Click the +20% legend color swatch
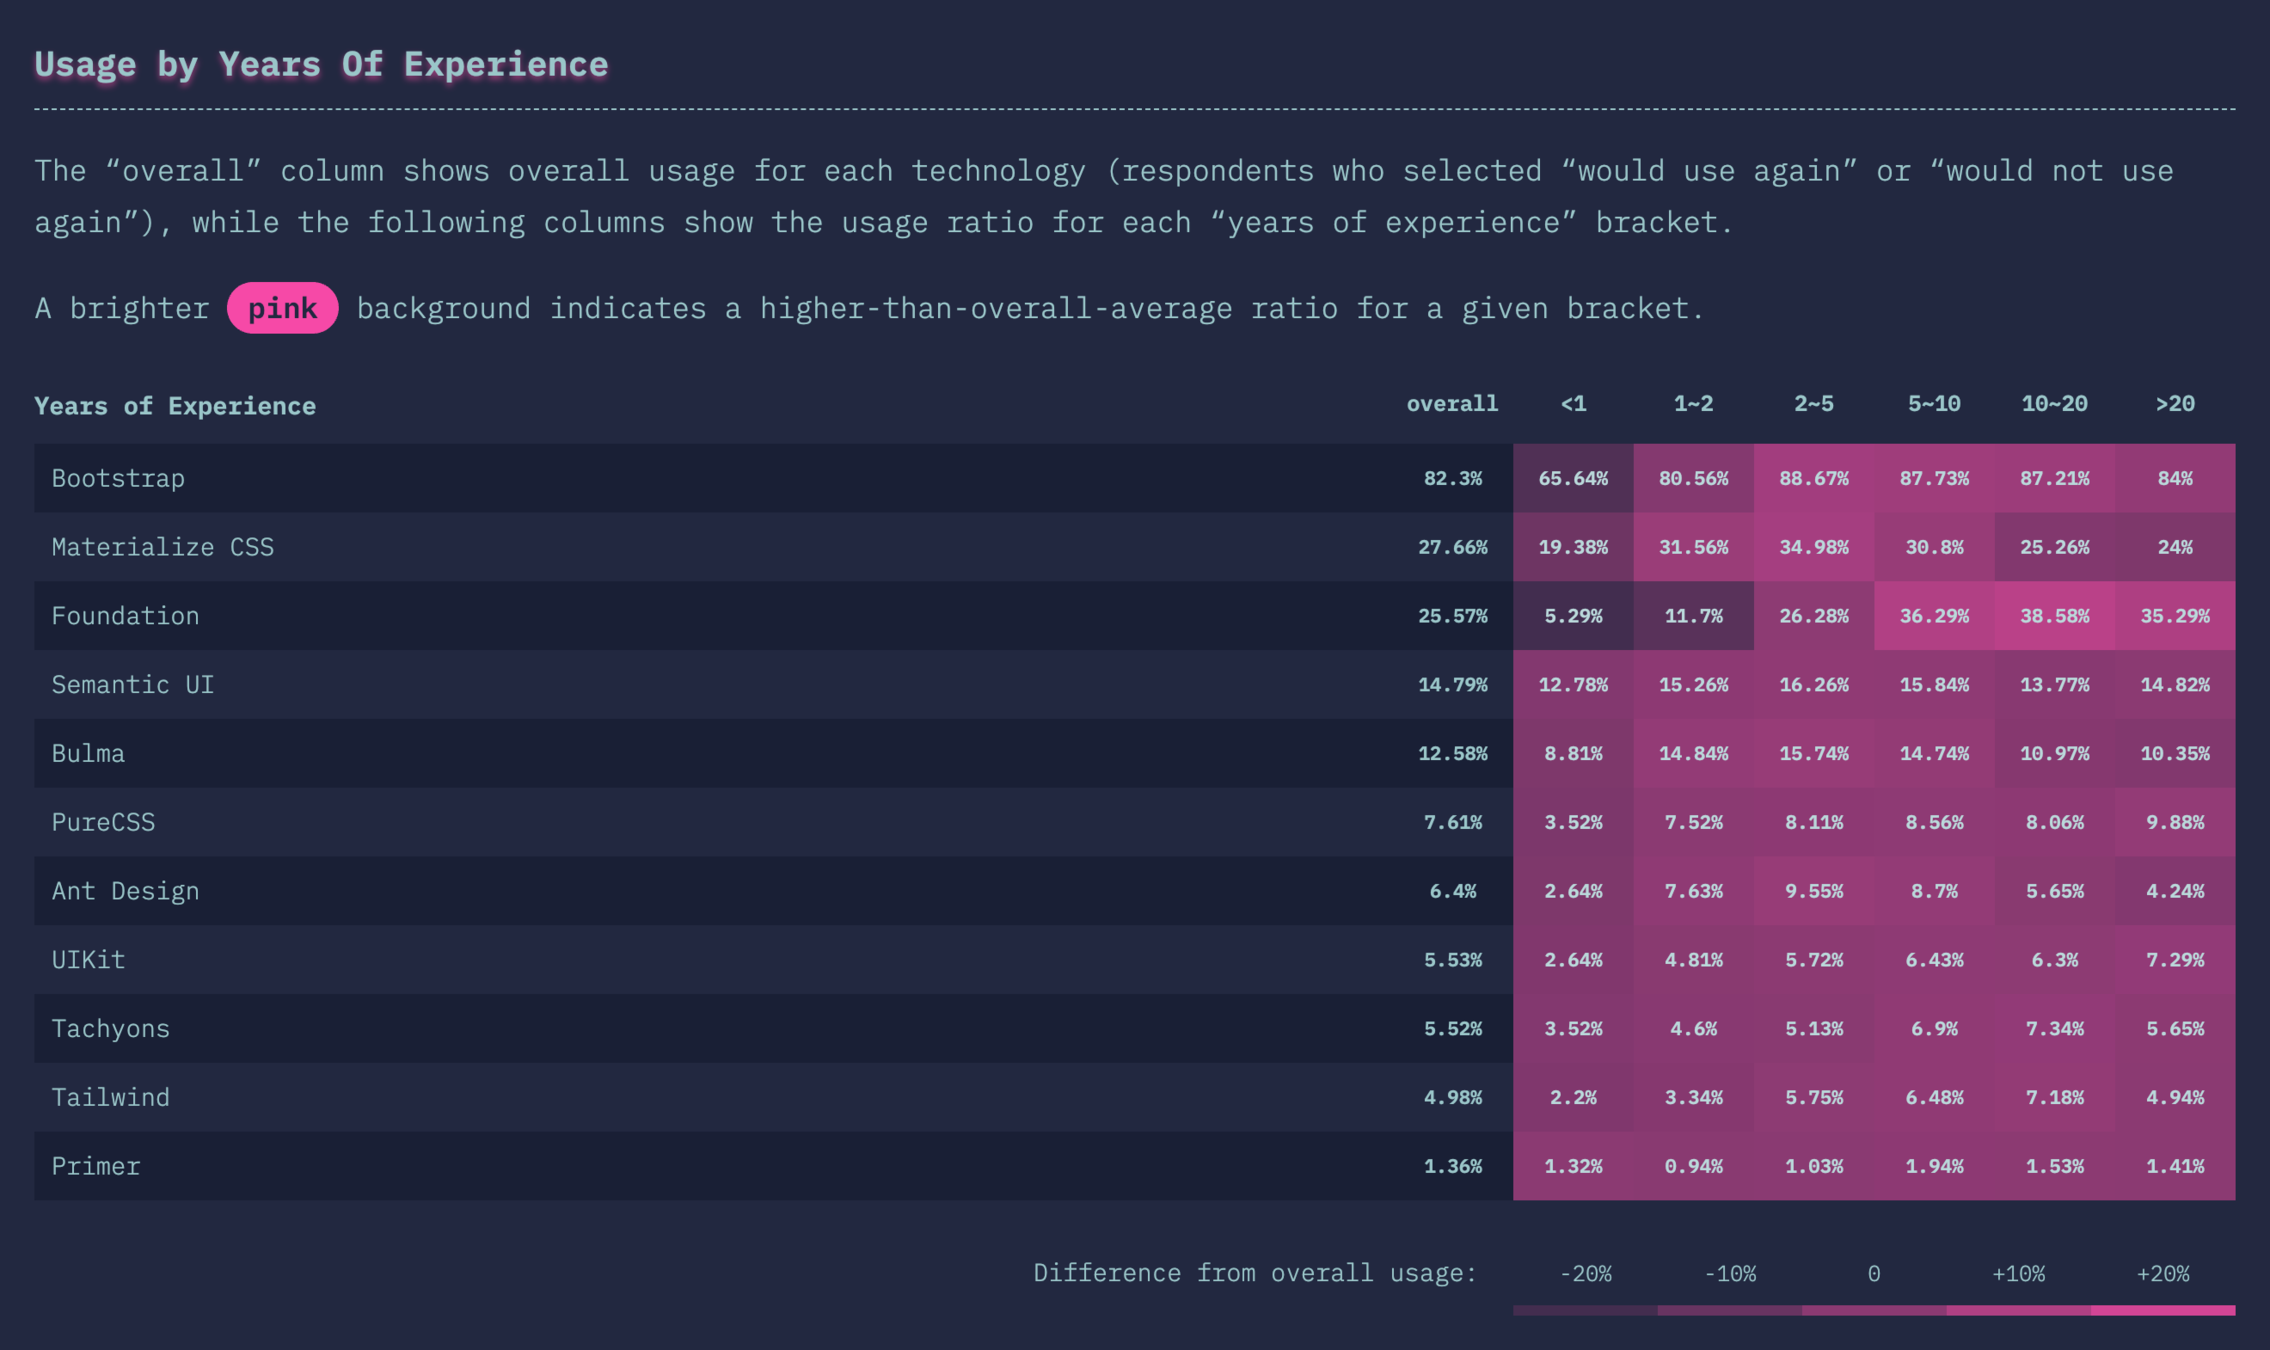 2162,1310
